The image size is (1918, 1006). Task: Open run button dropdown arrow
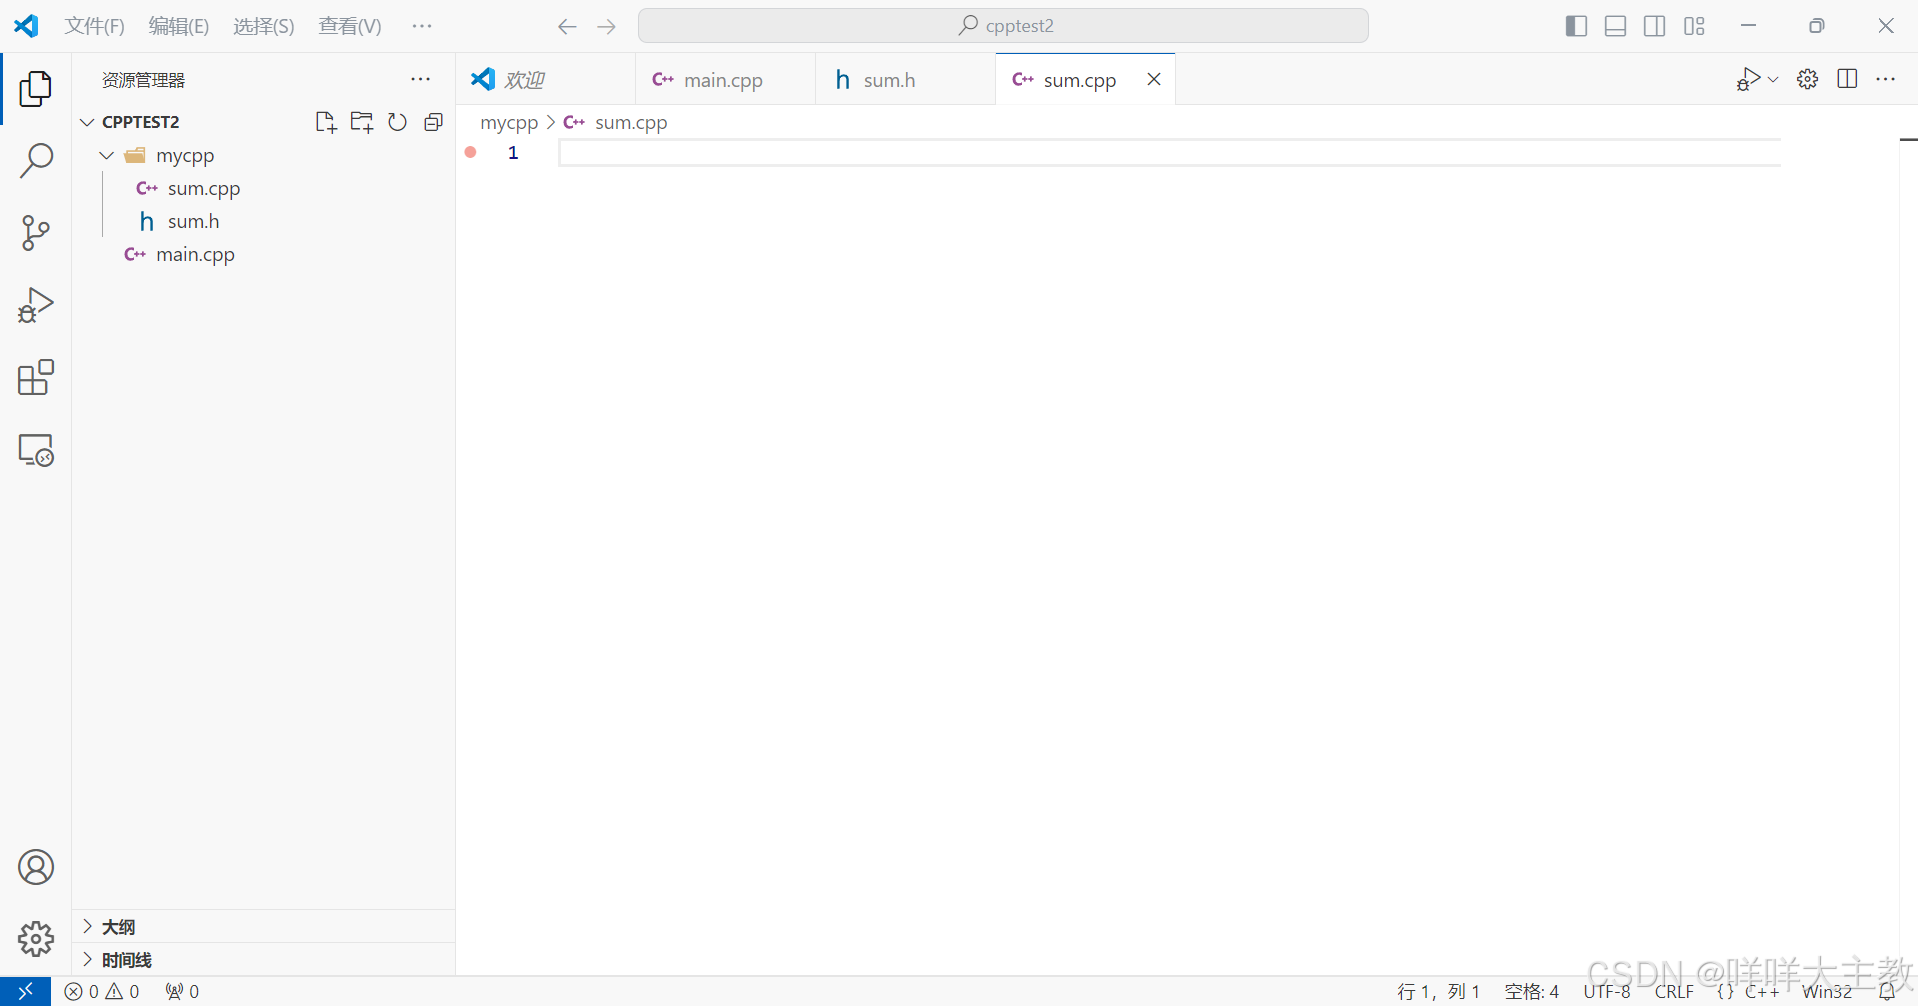[x=1773, y=79]
